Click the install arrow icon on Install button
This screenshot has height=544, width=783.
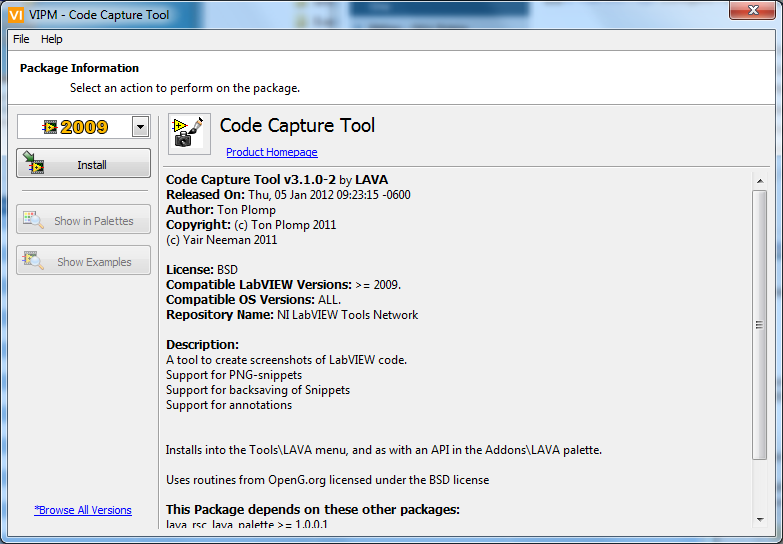[x=33, y=163]
